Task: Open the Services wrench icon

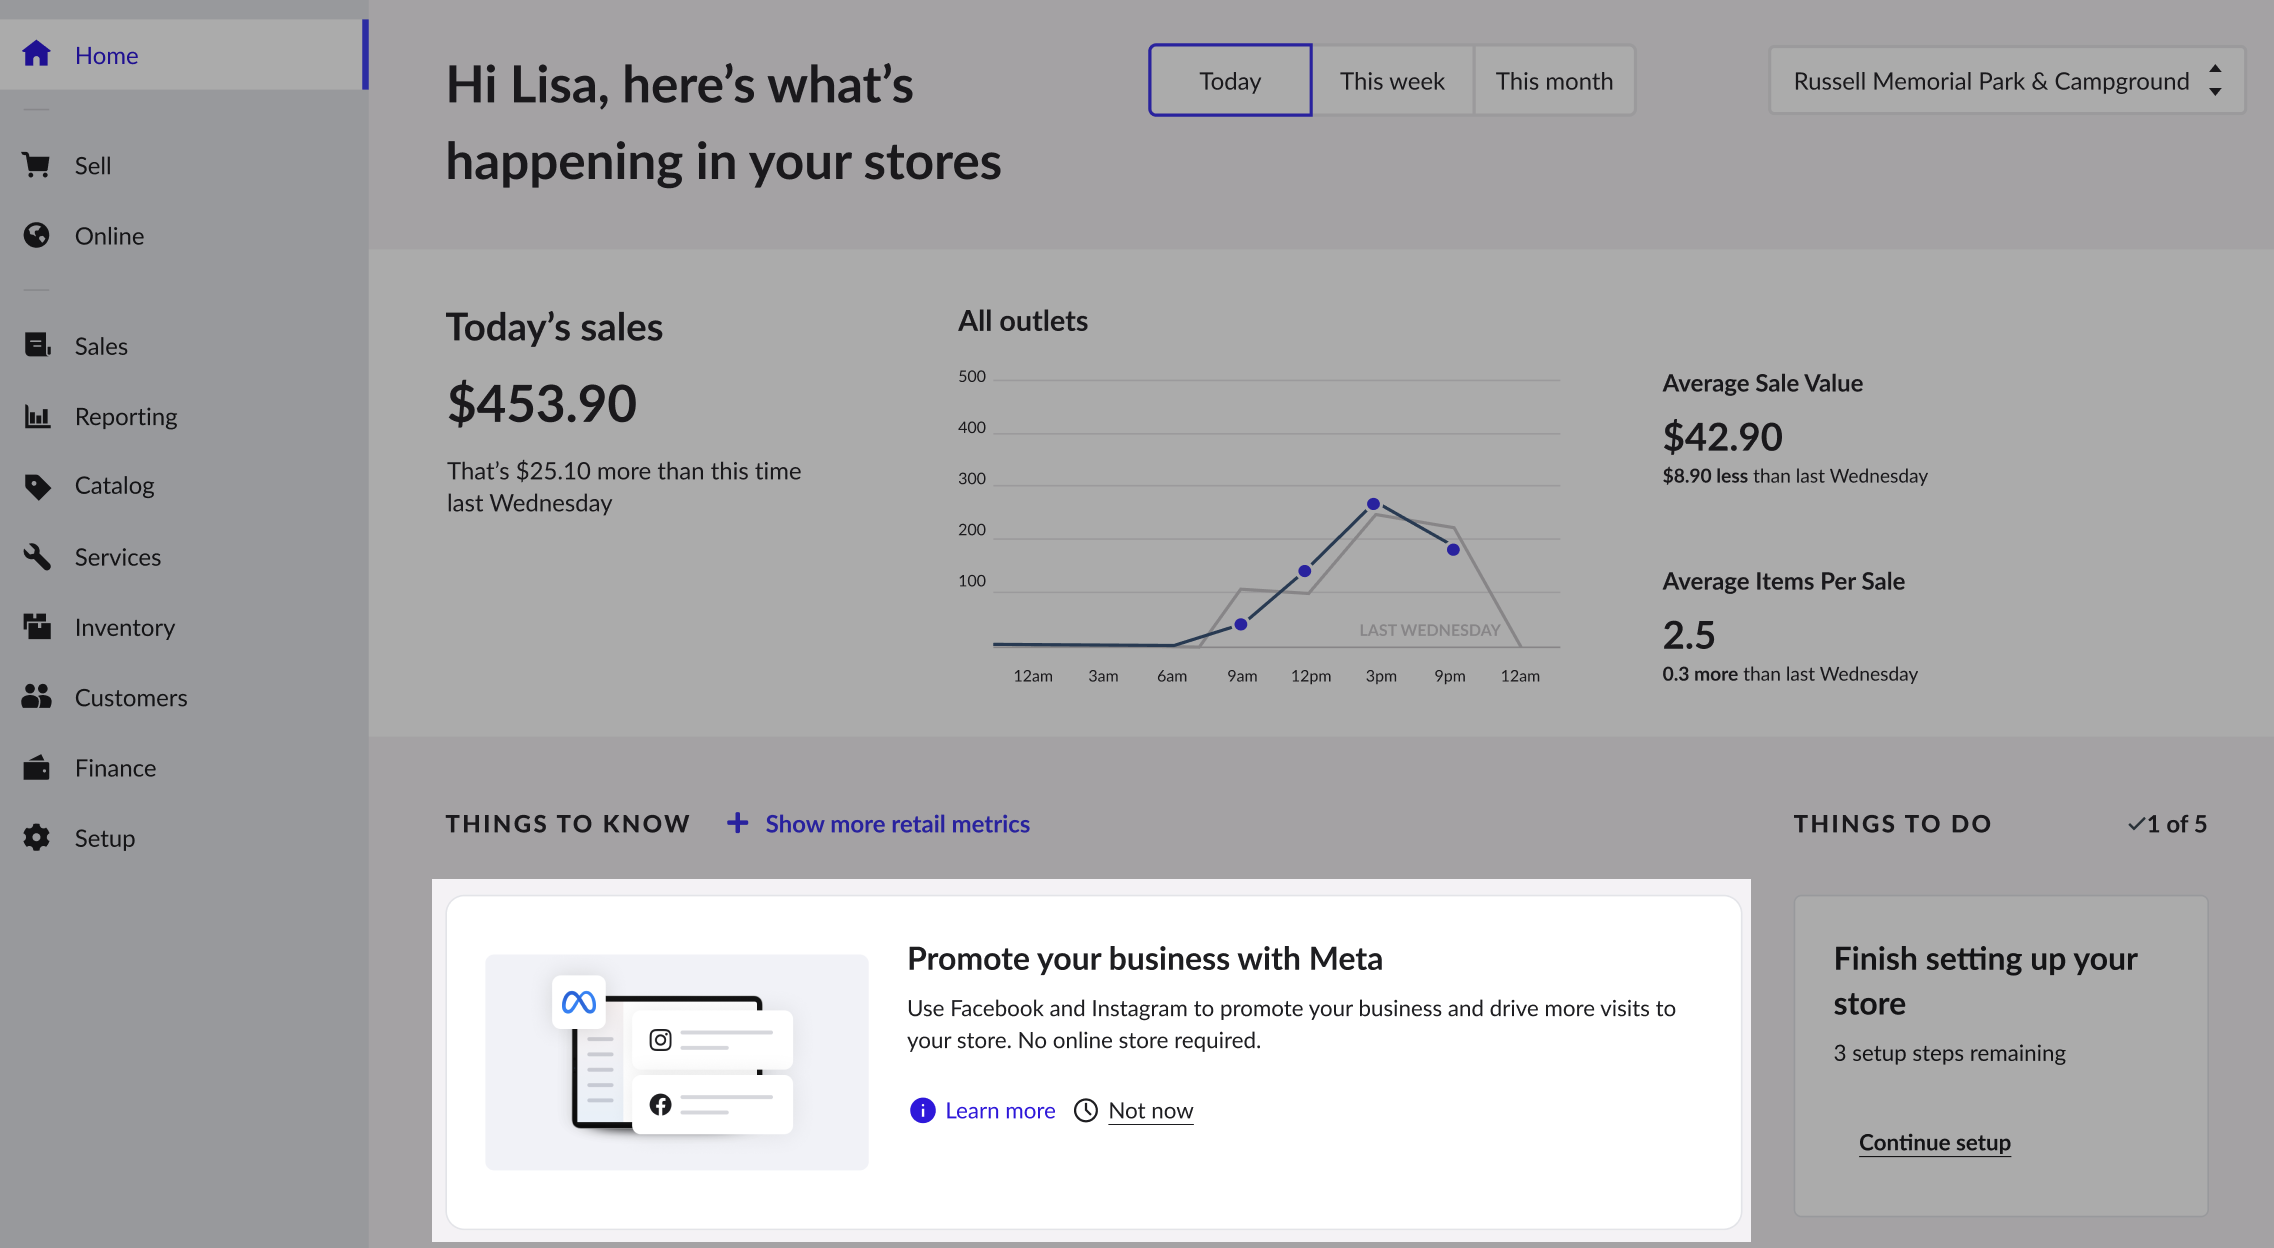Action: (x=37, y=556)
